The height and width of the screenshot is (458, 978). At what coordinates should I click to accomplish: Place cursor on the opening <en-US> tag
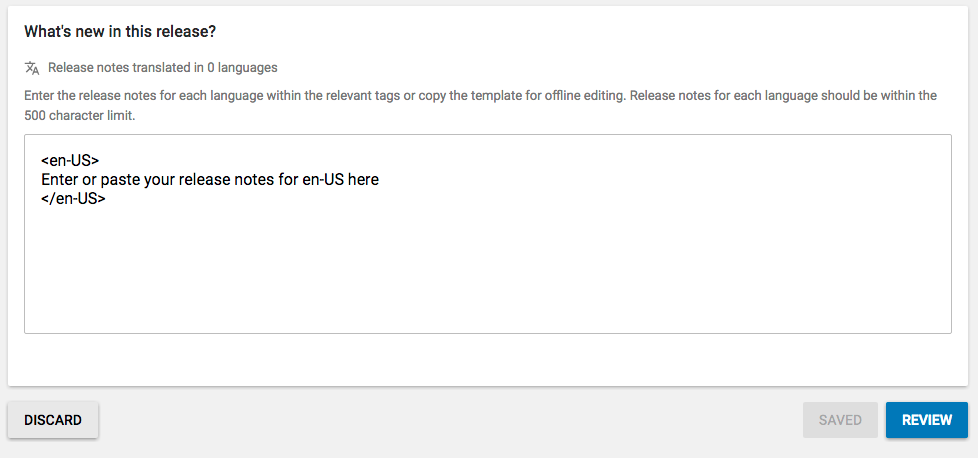point(70,161)
